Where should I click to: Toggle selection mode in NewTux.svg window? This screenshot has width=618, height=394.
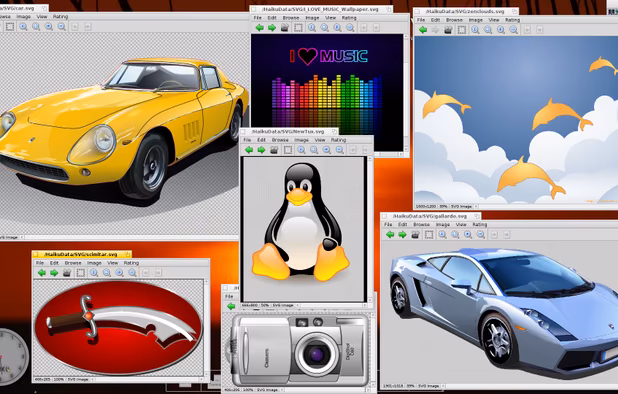288,150
